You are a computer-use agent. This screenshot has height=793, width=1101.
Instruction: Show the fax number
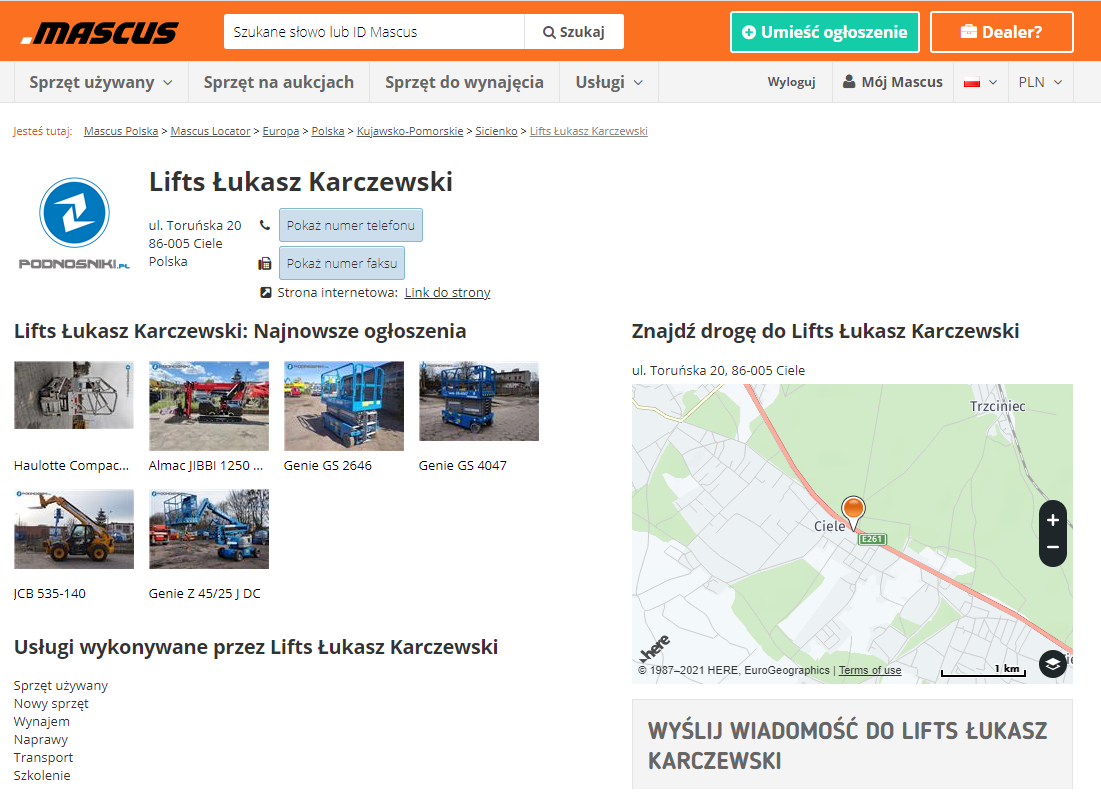click(x=342, y=263)
